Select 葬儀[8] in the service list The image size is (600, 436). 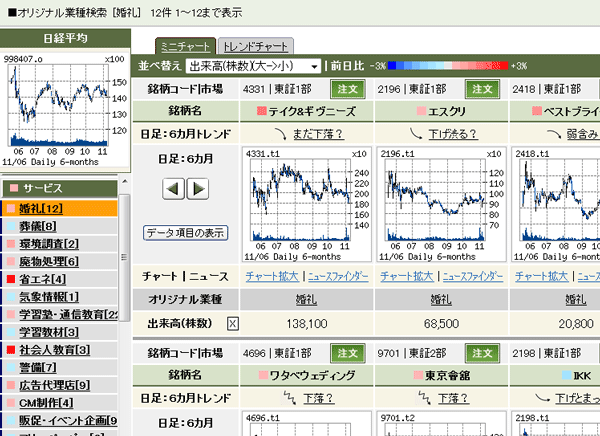pyautogui.click(x=38, y=226)
